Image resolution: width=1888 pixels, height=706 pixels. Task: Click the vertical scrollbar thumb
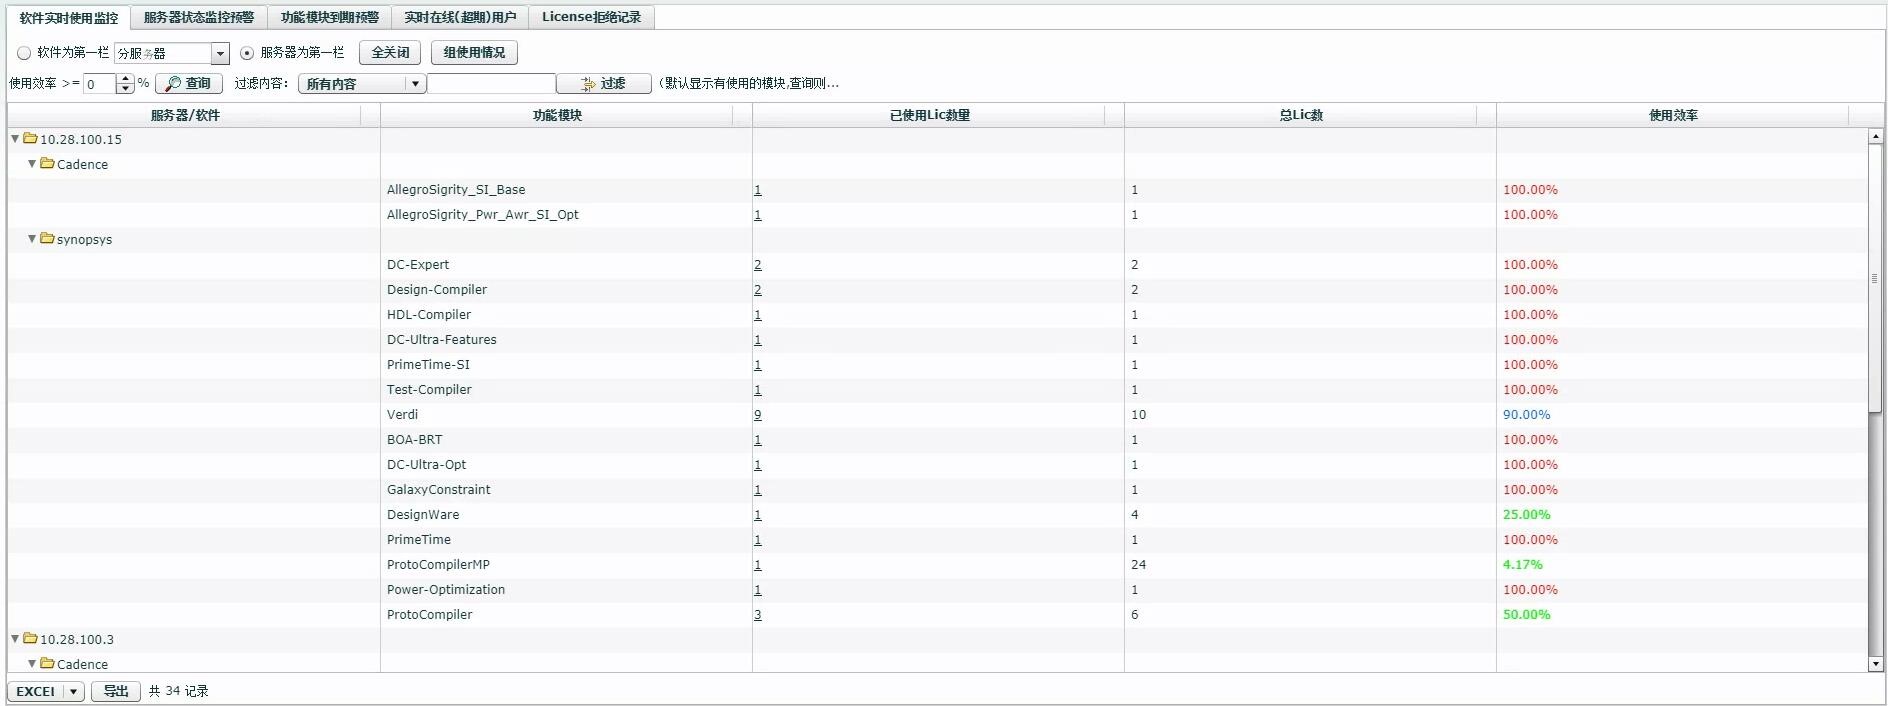(x=1875, y=277)
